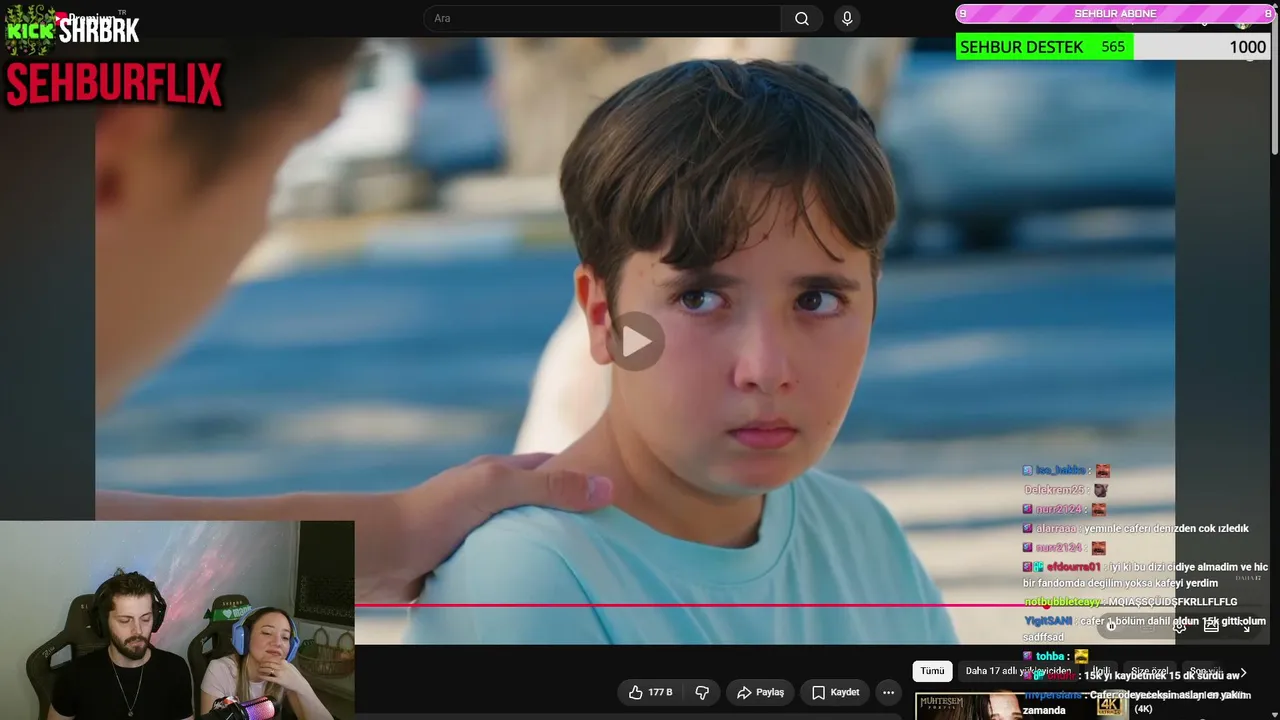Like the video with the thumbs-up button
1280x720 pixels.
point(650,692)
